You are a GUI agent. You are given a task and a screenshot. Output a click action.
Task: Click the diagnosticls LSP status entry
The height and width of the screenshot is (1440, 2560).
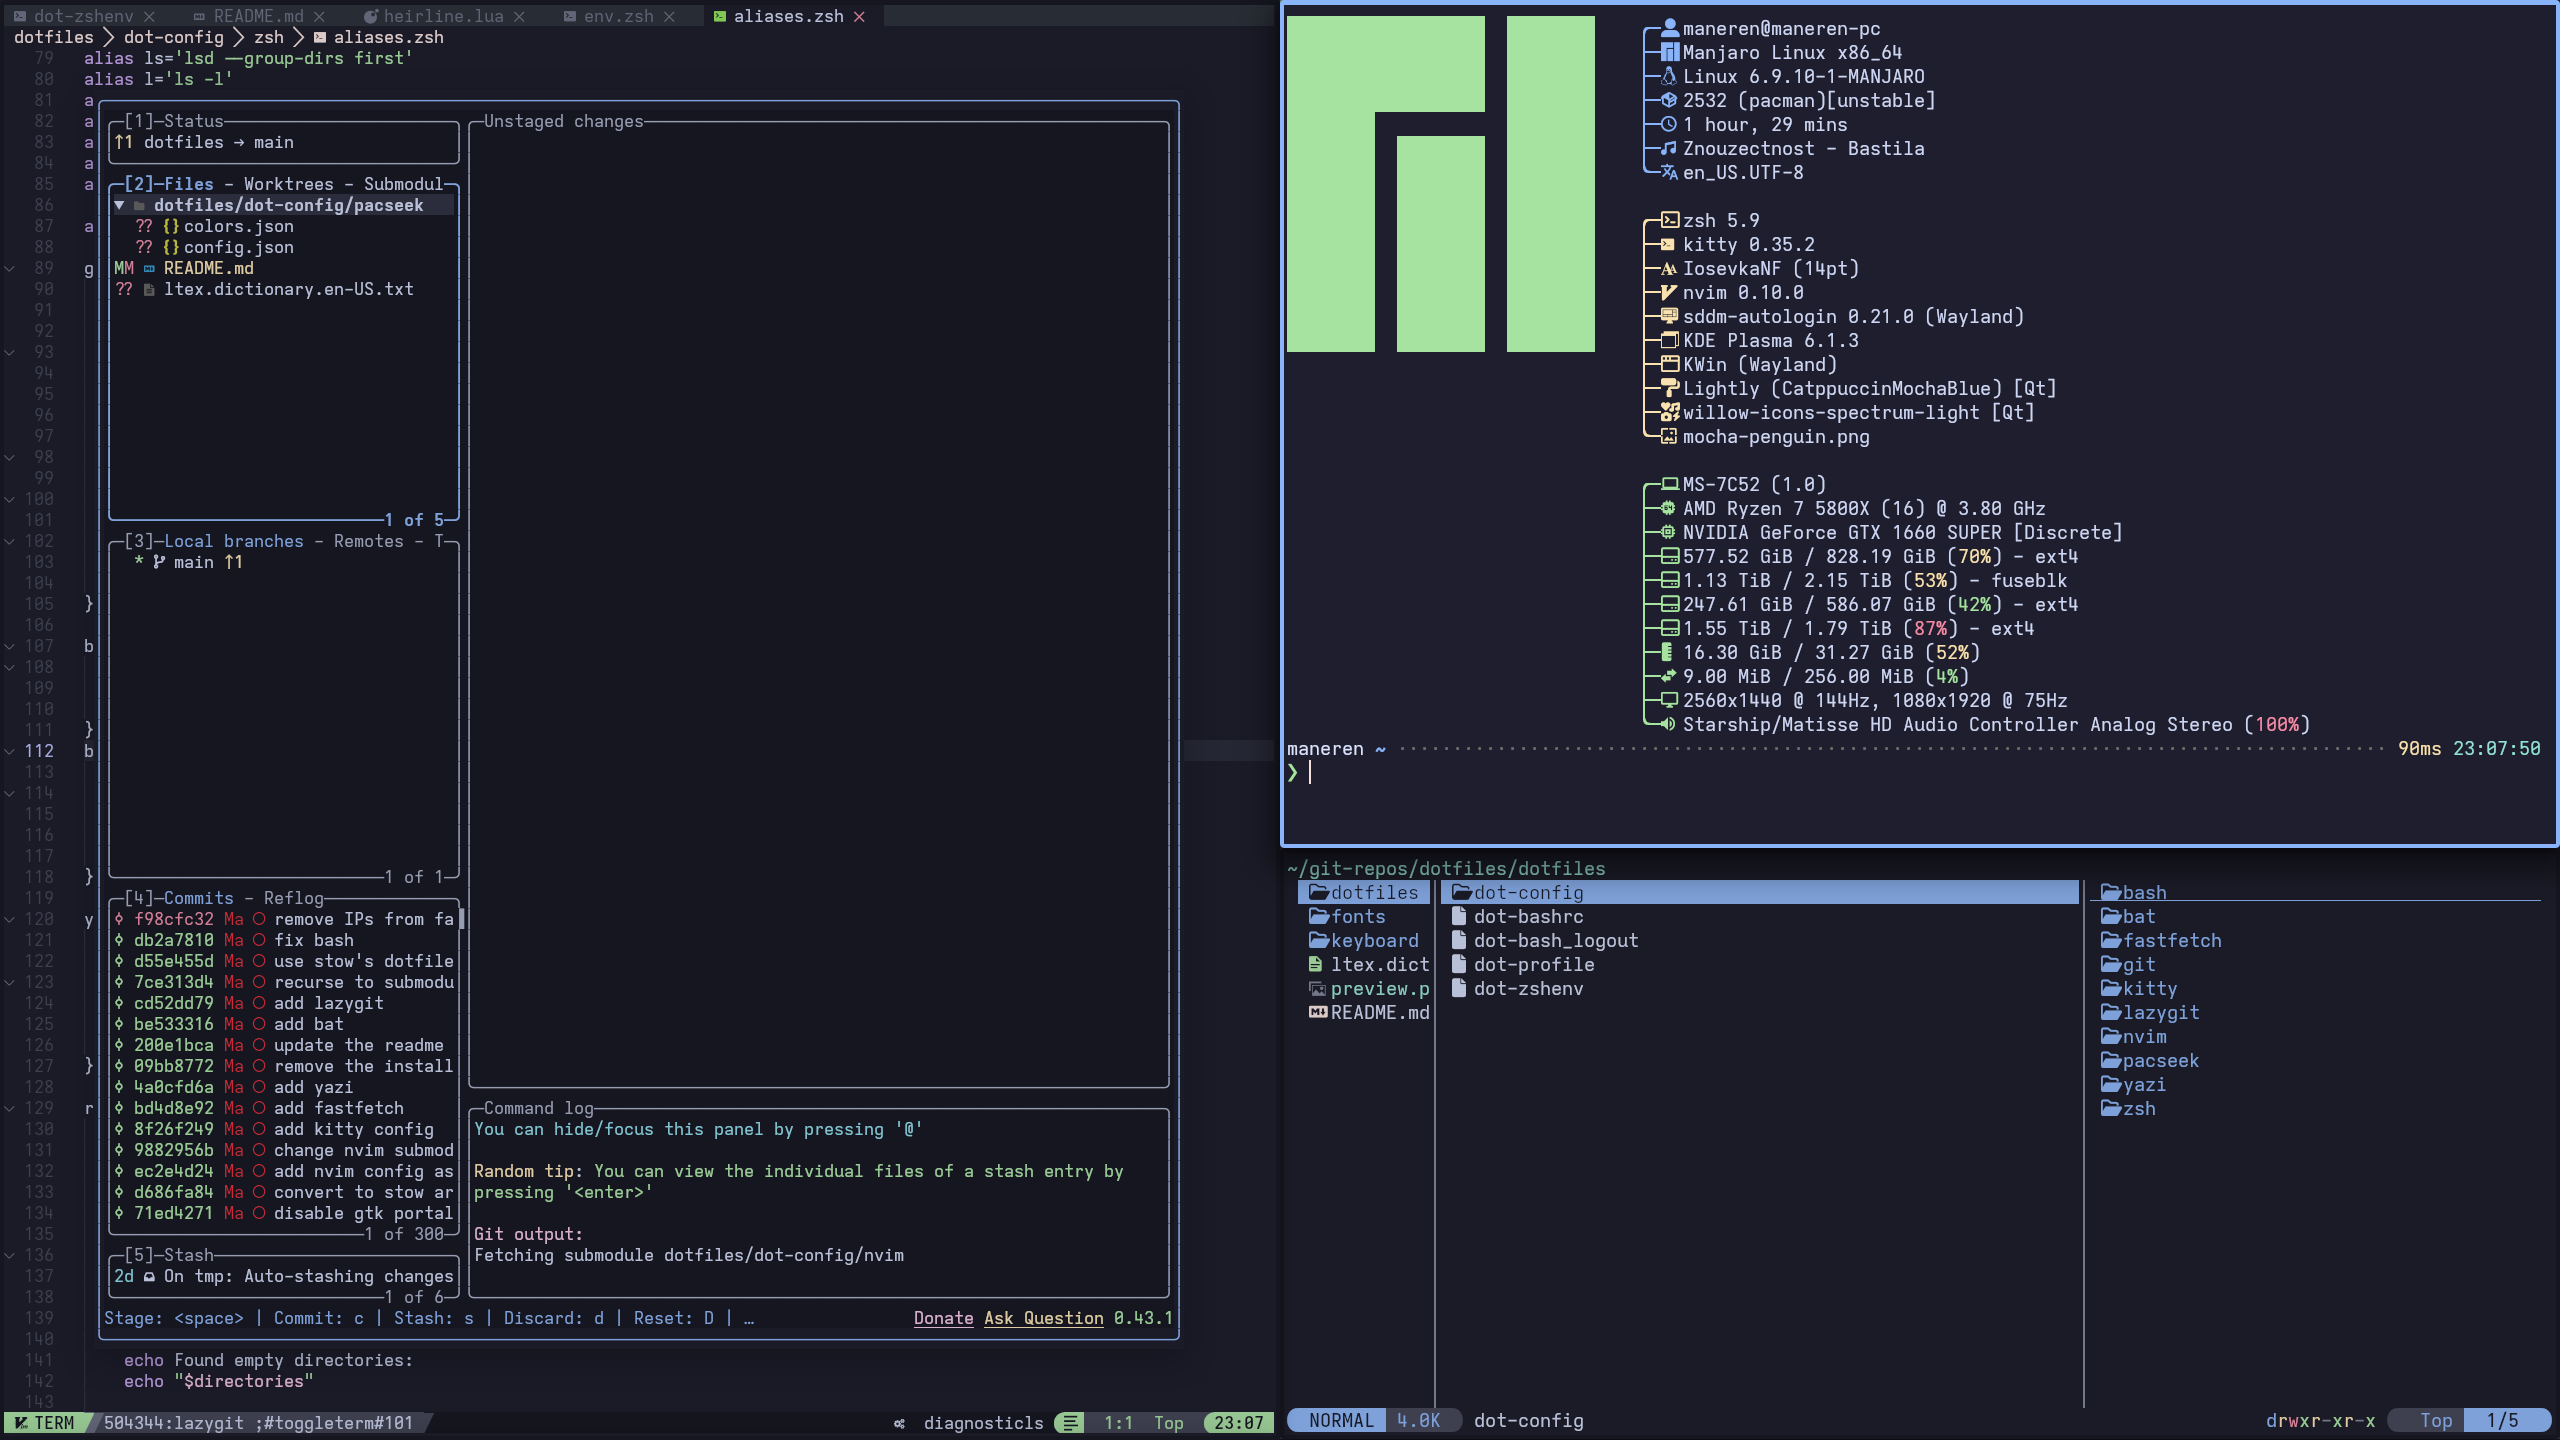pos(983,1422)
